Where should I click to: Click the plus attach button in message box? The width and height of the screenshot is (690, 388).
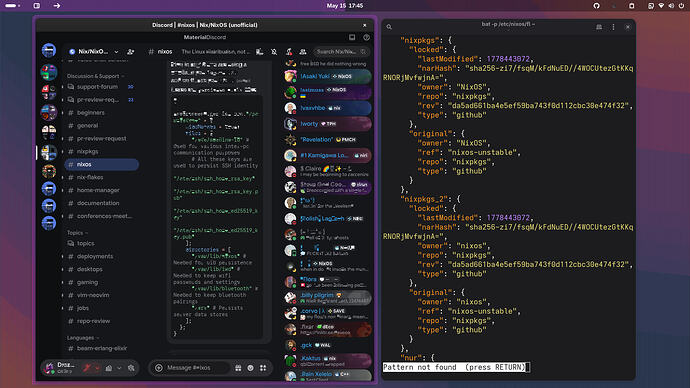pos(159,368)
